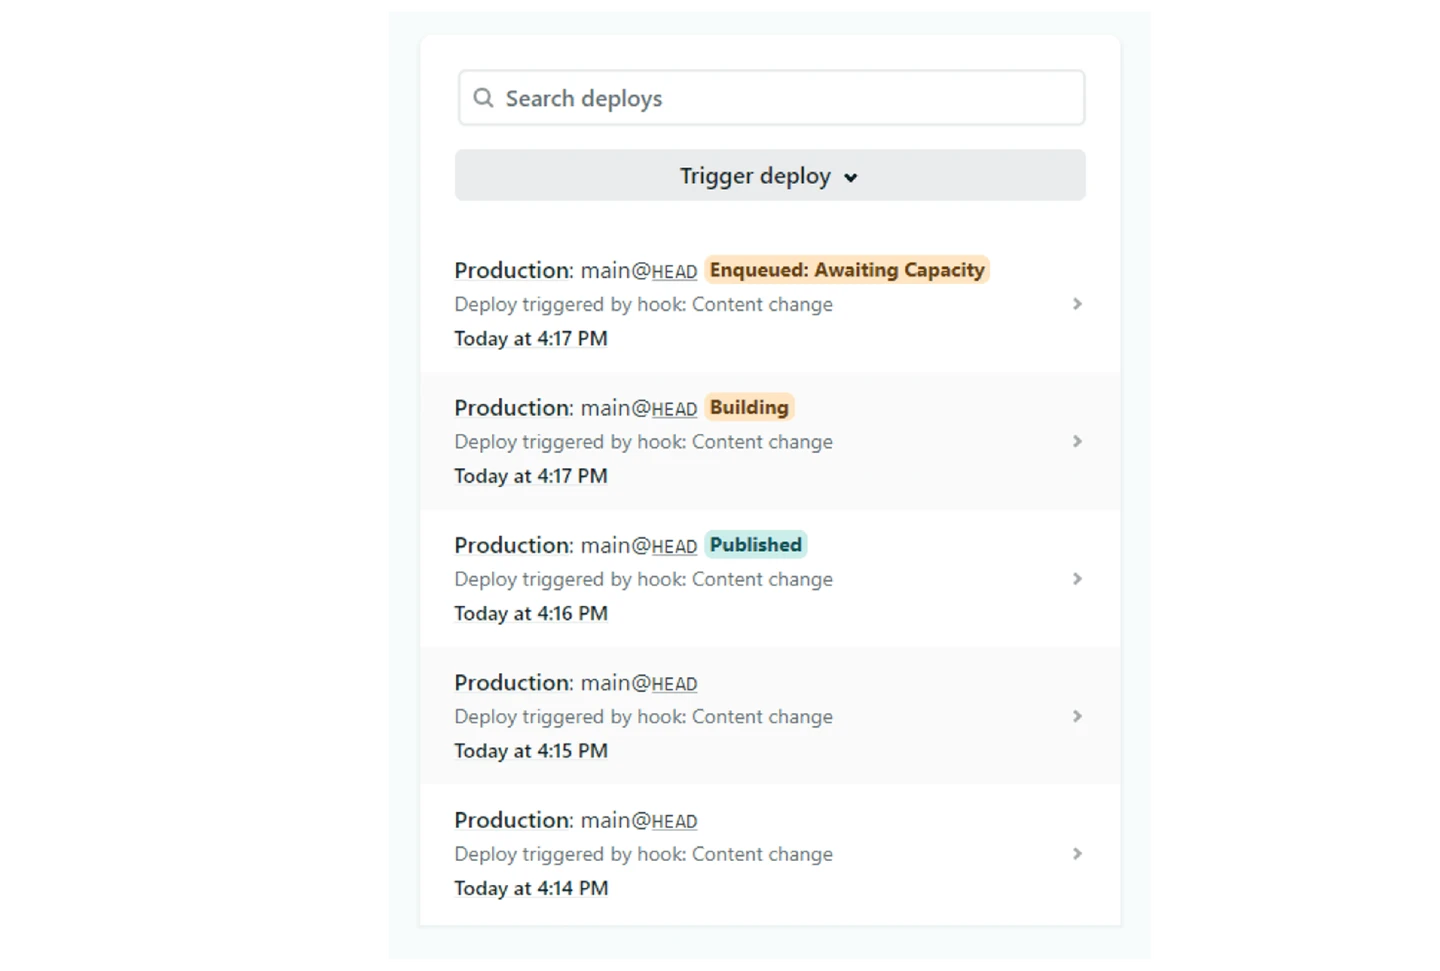Expand the Building deploy chevron arrow
The width and height of the screenshot is (1440, 971).
tap(1077, 441)
